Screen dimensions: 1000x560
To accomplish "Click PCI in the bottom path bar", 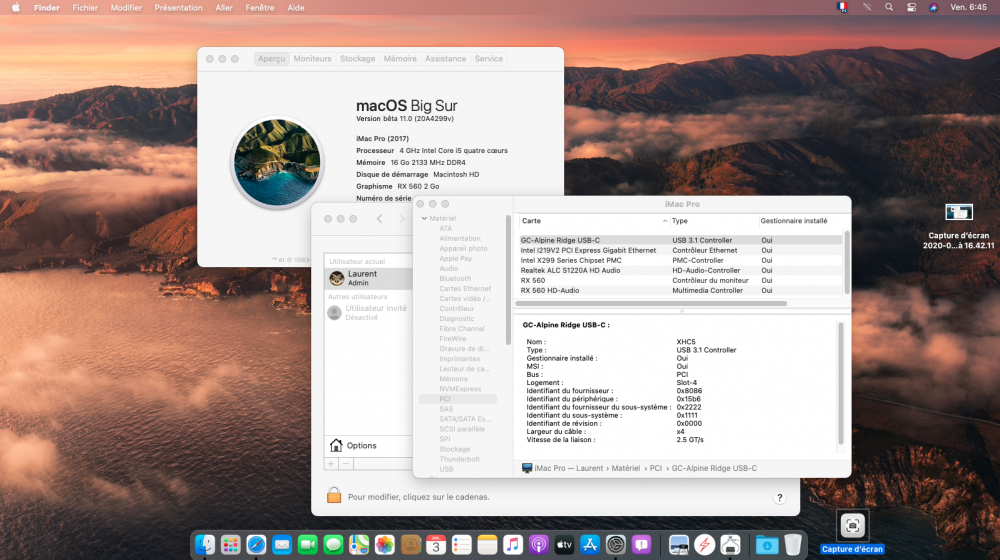I will (x=656, y=468).
